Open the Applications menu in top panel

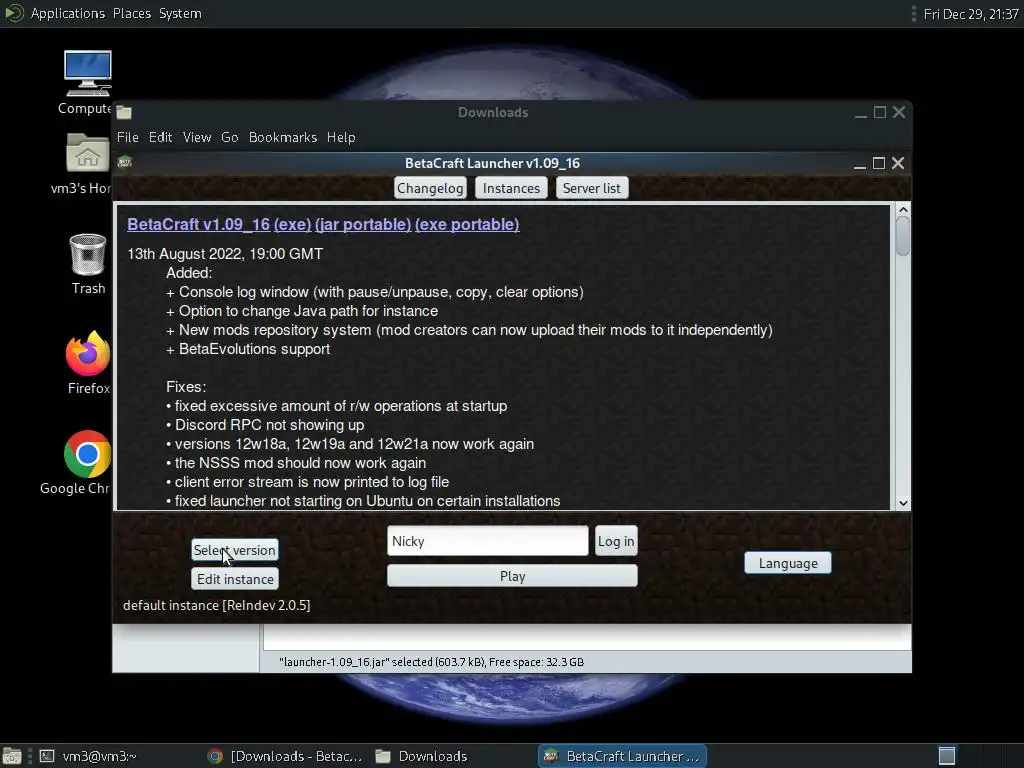coord(68,13)
